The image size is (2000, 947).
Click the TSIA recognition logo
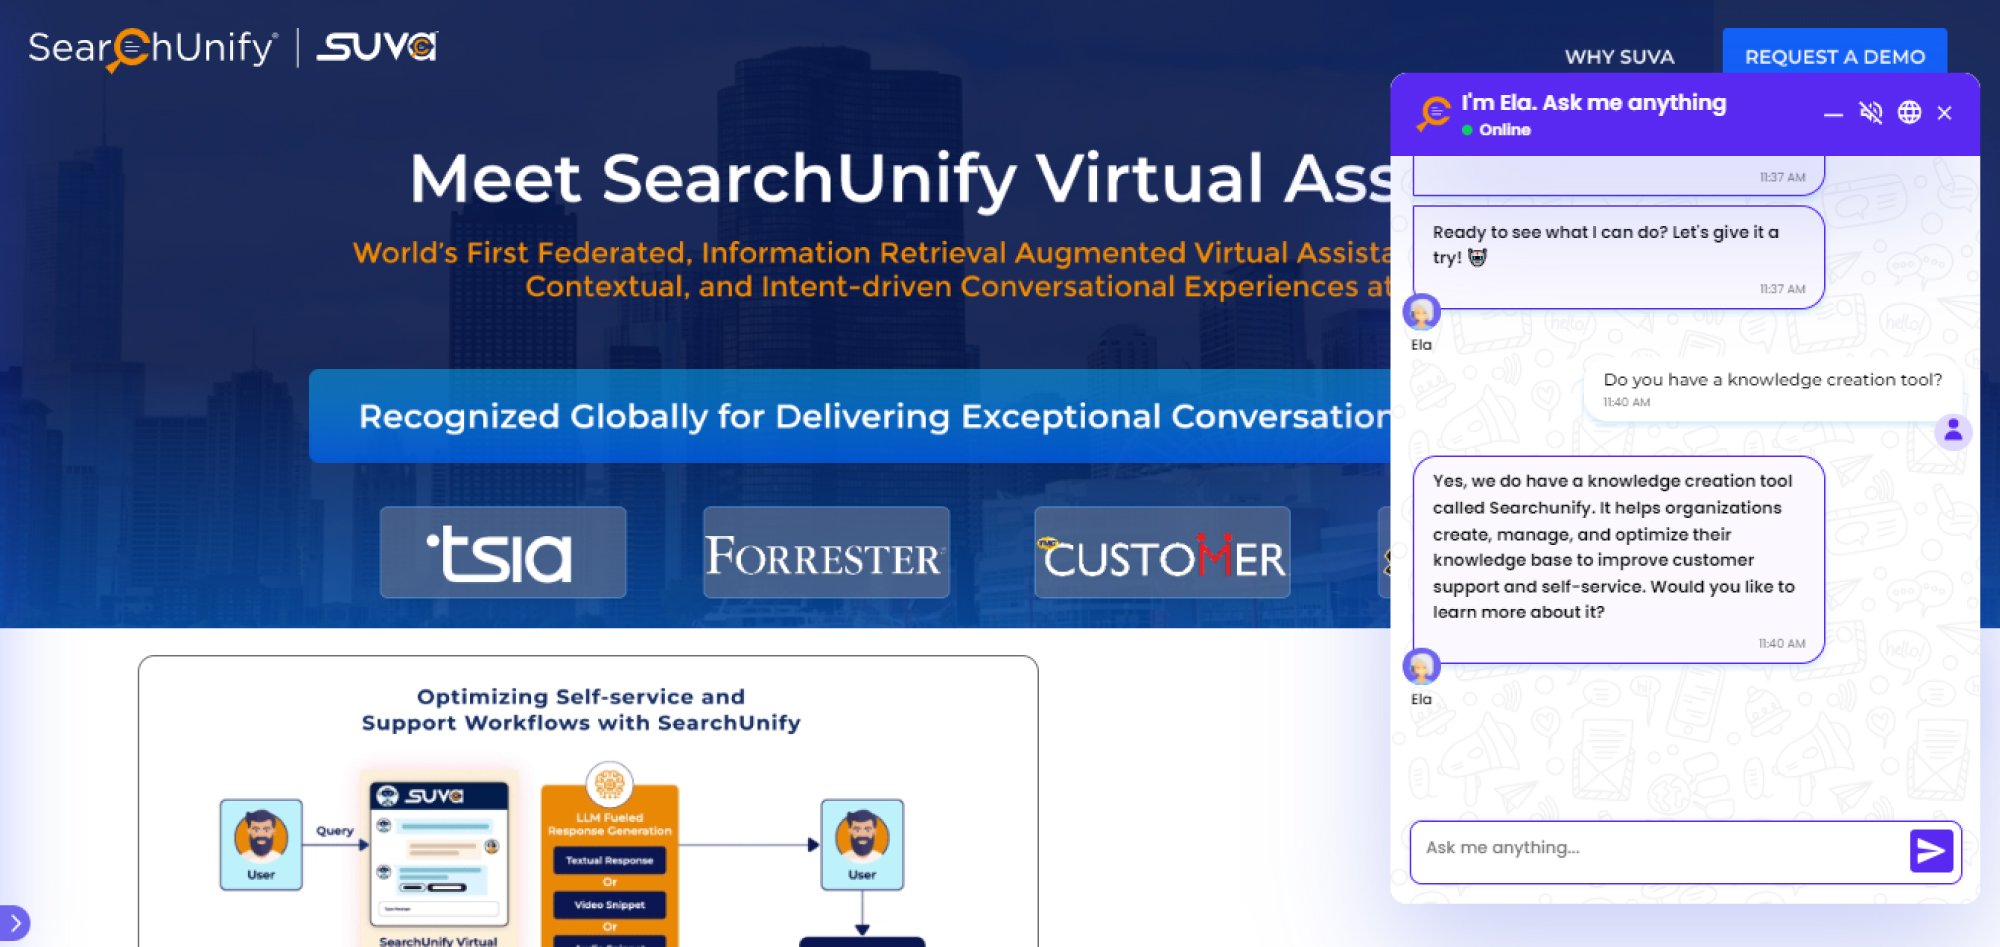[503, 553]
